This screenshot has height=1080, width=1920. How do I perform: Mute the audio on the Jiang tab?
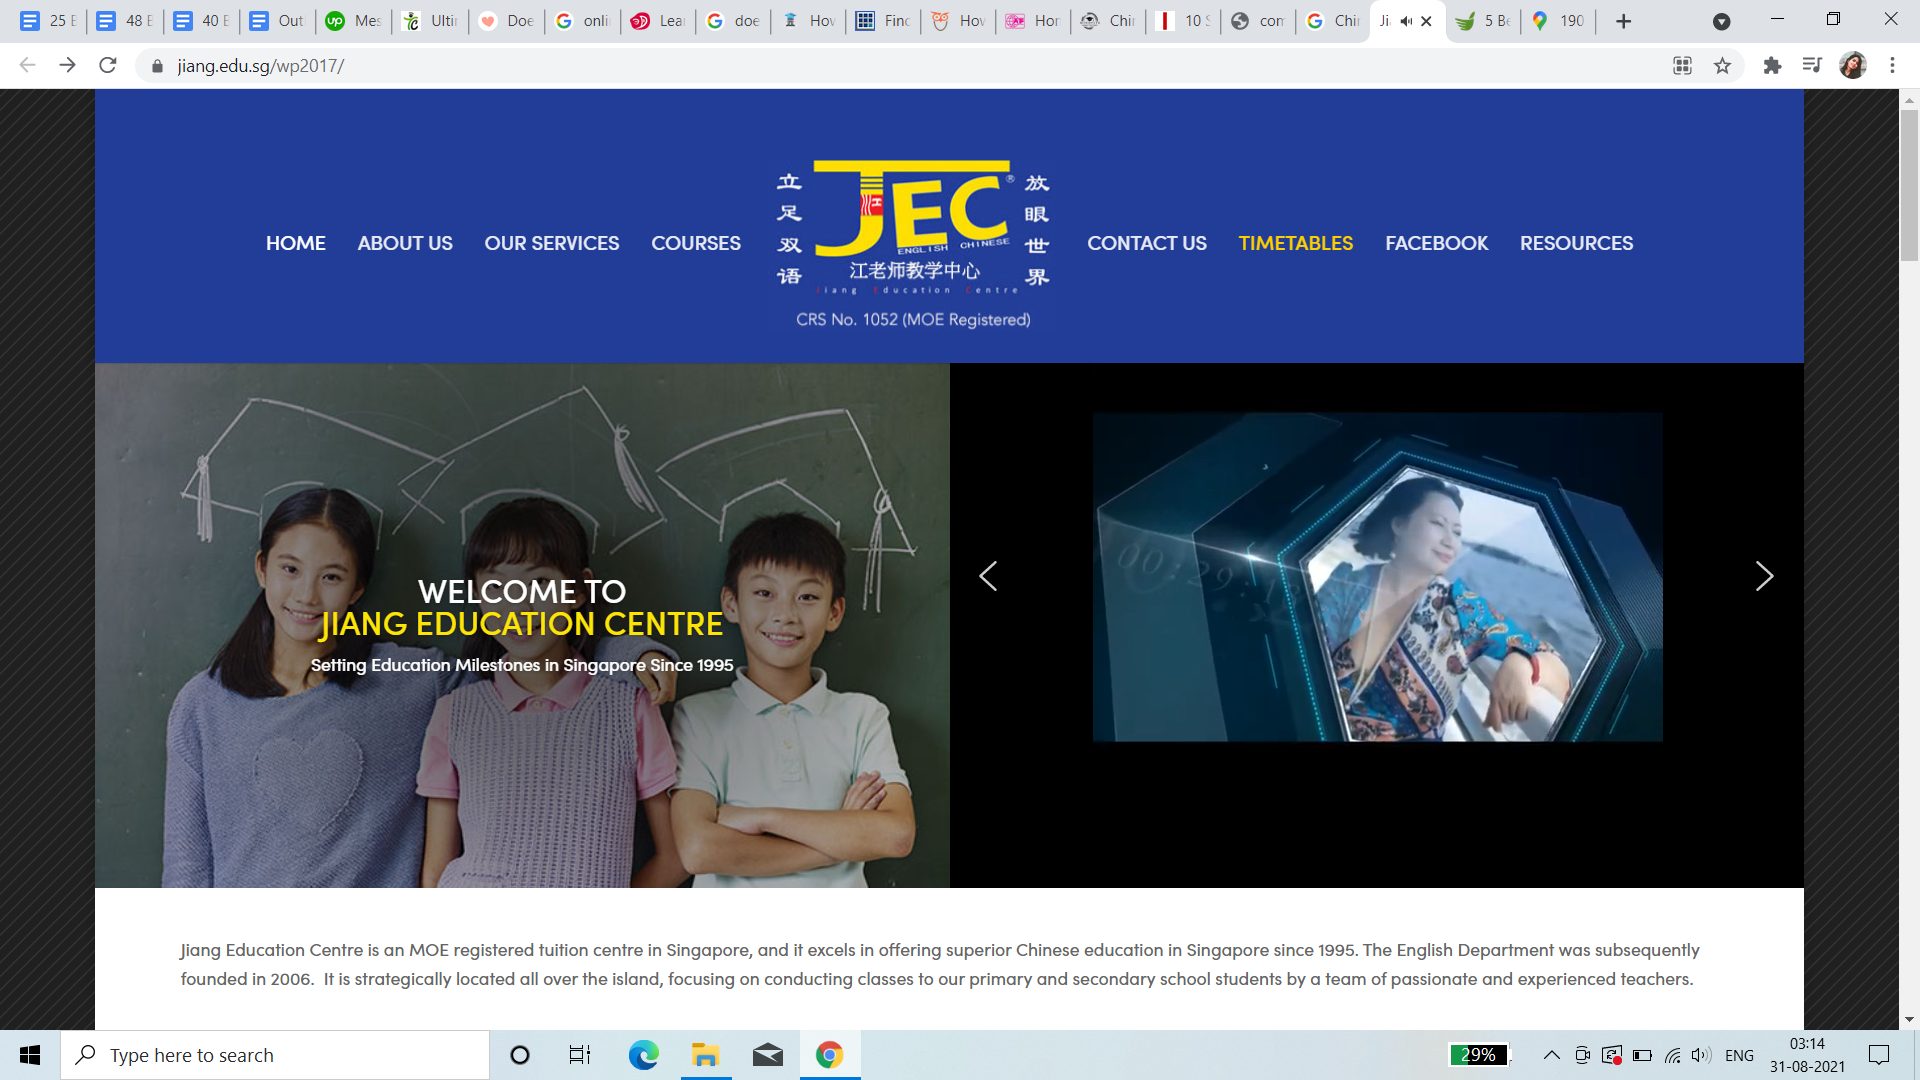click(1406, 21)
